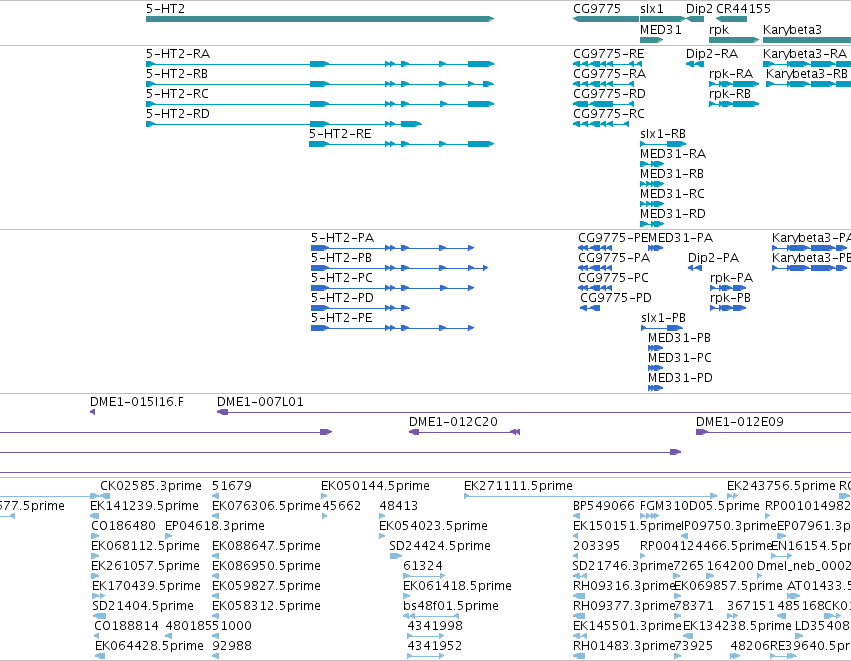Click the Dip2 gene label
Image resolution: width=851 pixels, height=661 pixels.
[699, 9]
